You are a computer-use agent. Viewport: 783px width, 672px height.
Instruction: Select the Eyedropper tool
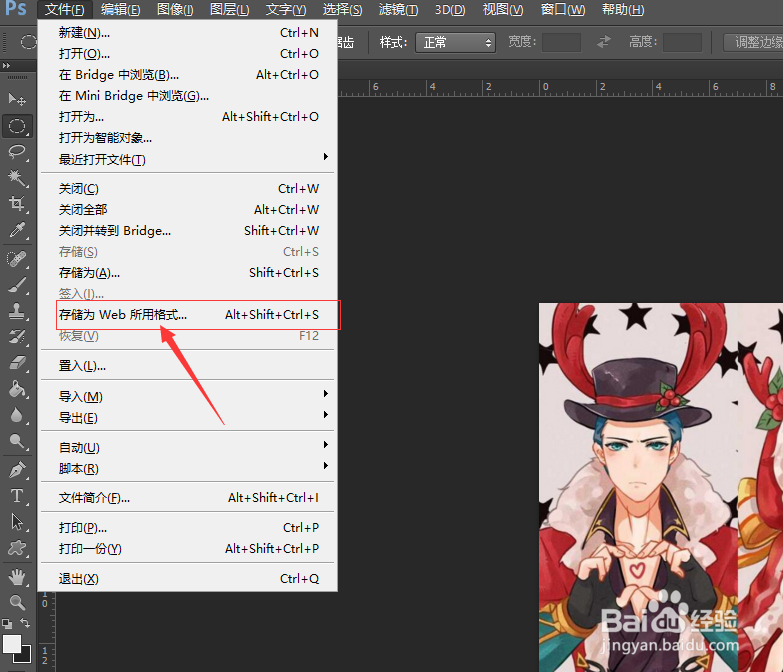17,230
